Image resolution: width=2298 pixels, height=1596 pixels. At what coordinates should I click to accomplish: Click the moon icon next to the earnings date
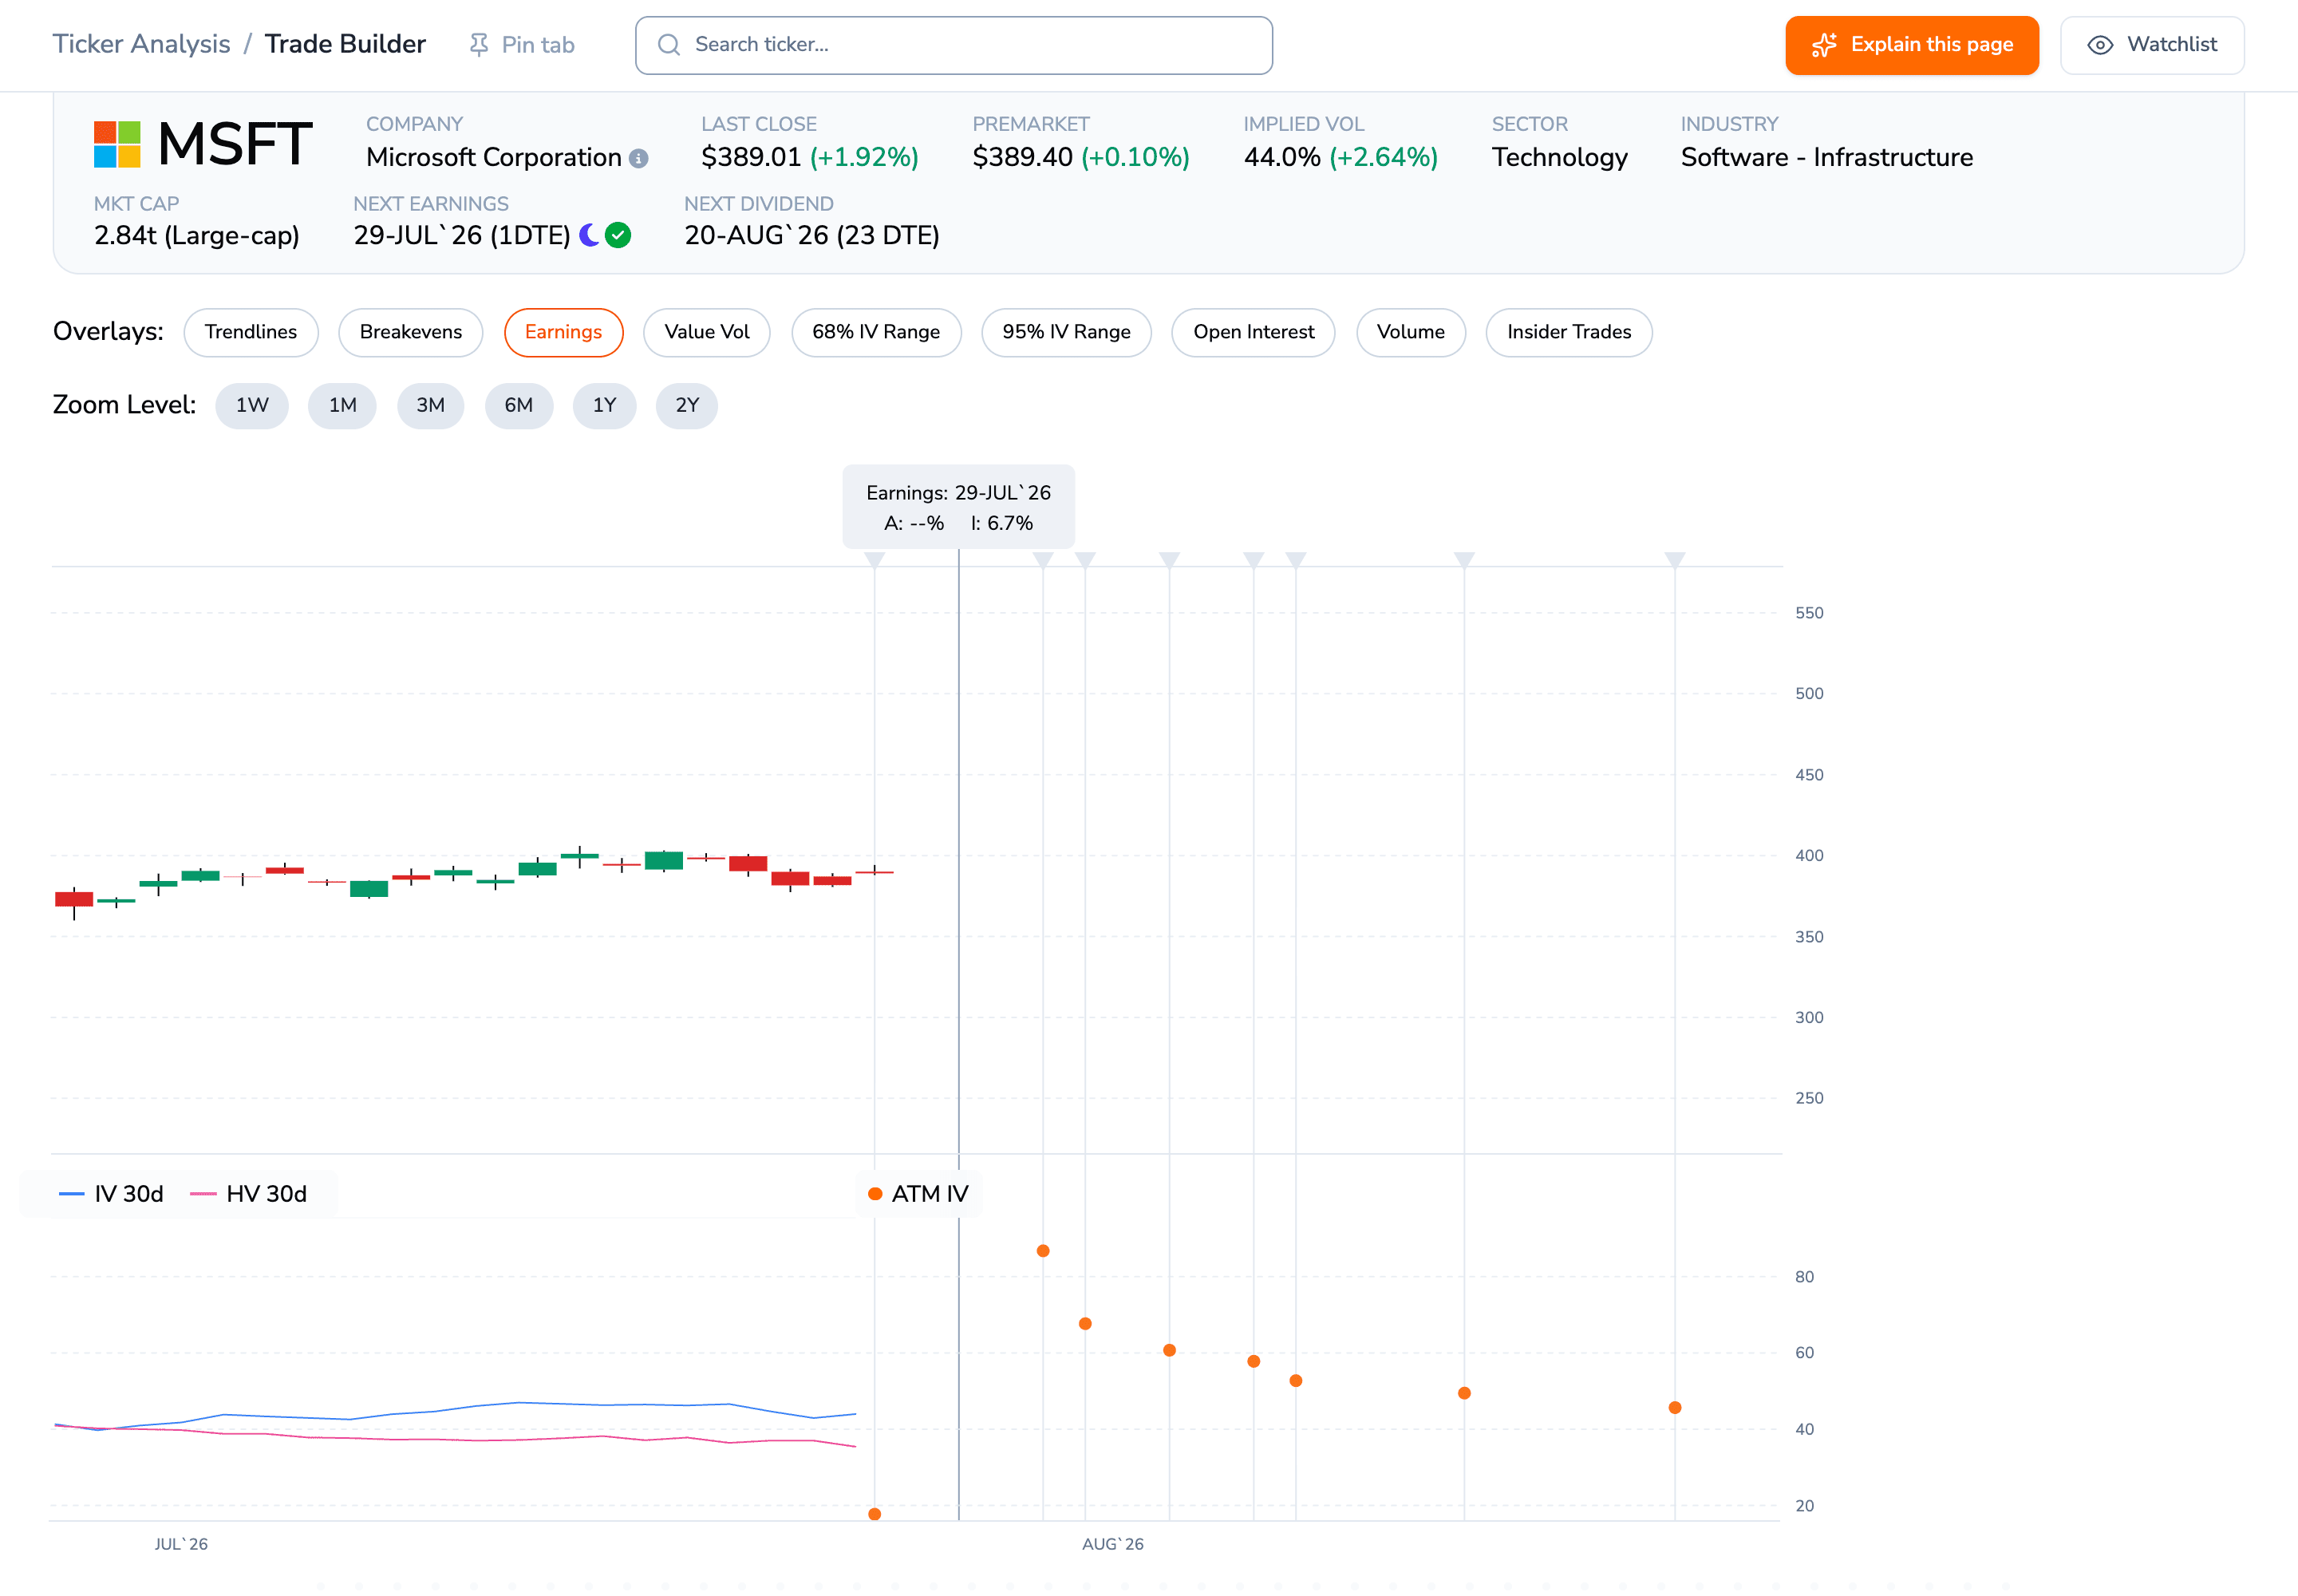[590, 235]
